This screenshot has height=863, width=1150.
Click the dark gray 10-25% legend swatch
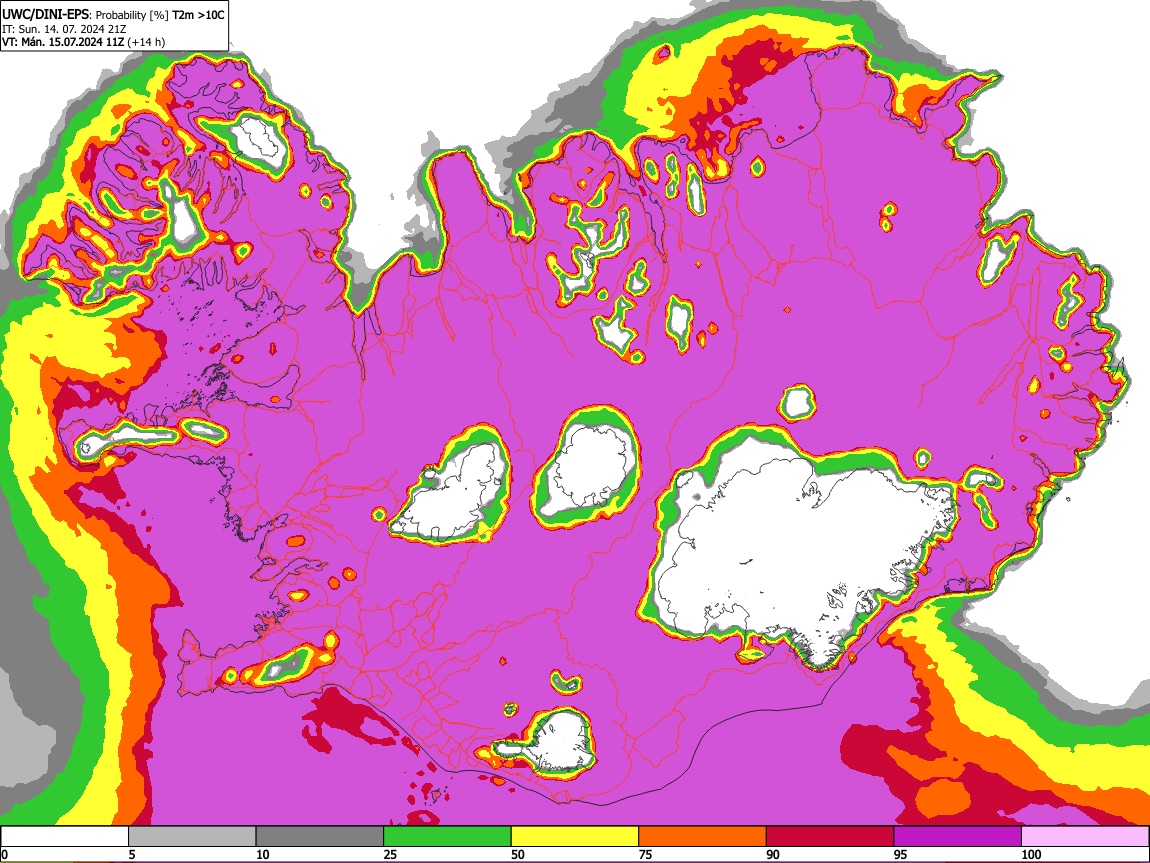pyautogui.click(x=320, y=836)
